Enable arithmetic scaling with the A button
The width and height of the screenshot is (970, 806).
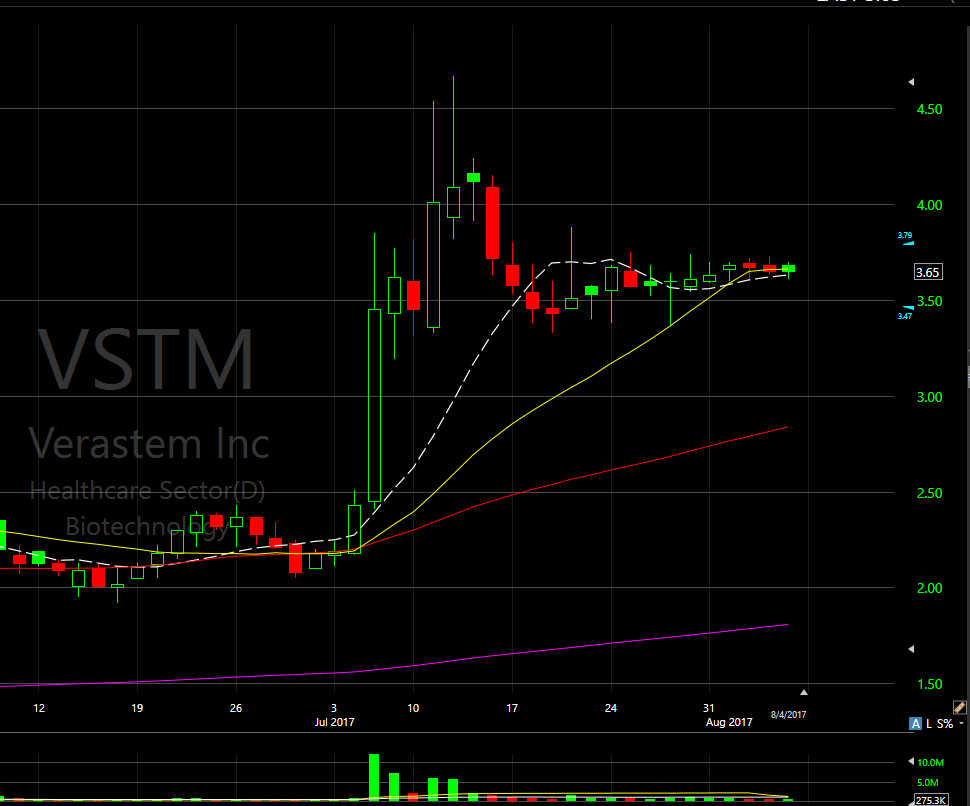tap(916, 724)
